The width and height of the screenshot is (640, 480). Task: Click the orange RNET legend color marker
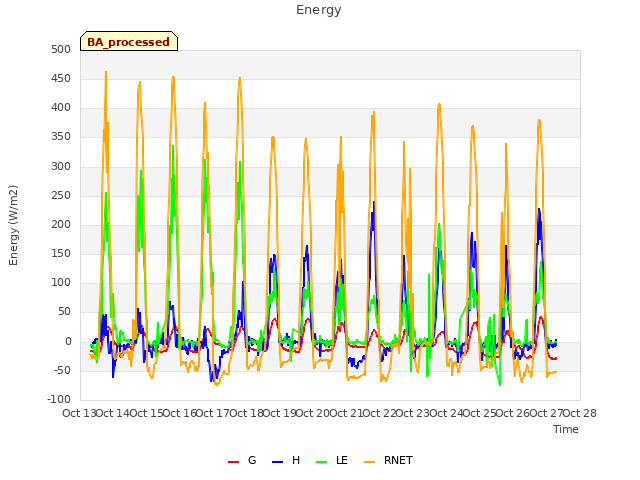pos(369,462)
